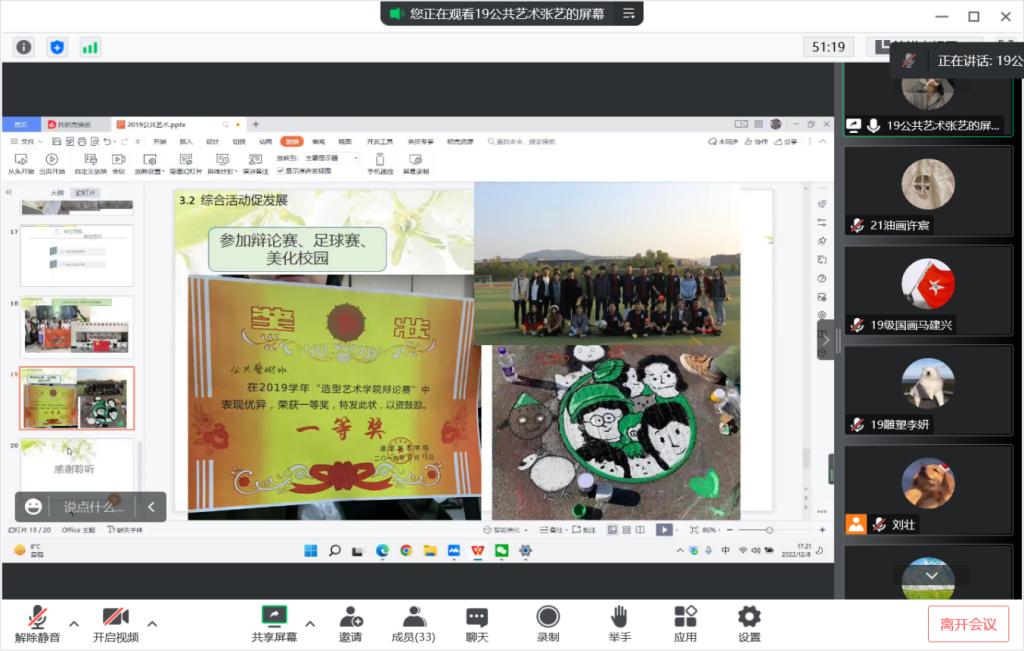Open the screen-share banner menu icon
Viewport: 1024px width, 651px height.
coord(629,13)
